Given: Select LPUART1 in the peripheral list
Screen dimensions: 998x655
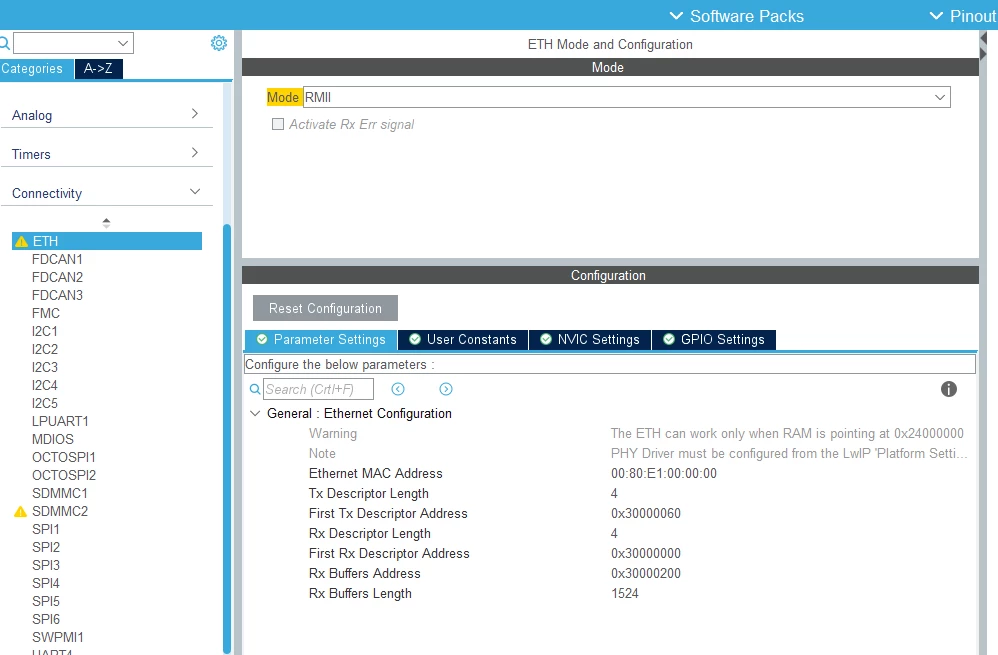Looking at the screenshot, I should pos(60,421).
